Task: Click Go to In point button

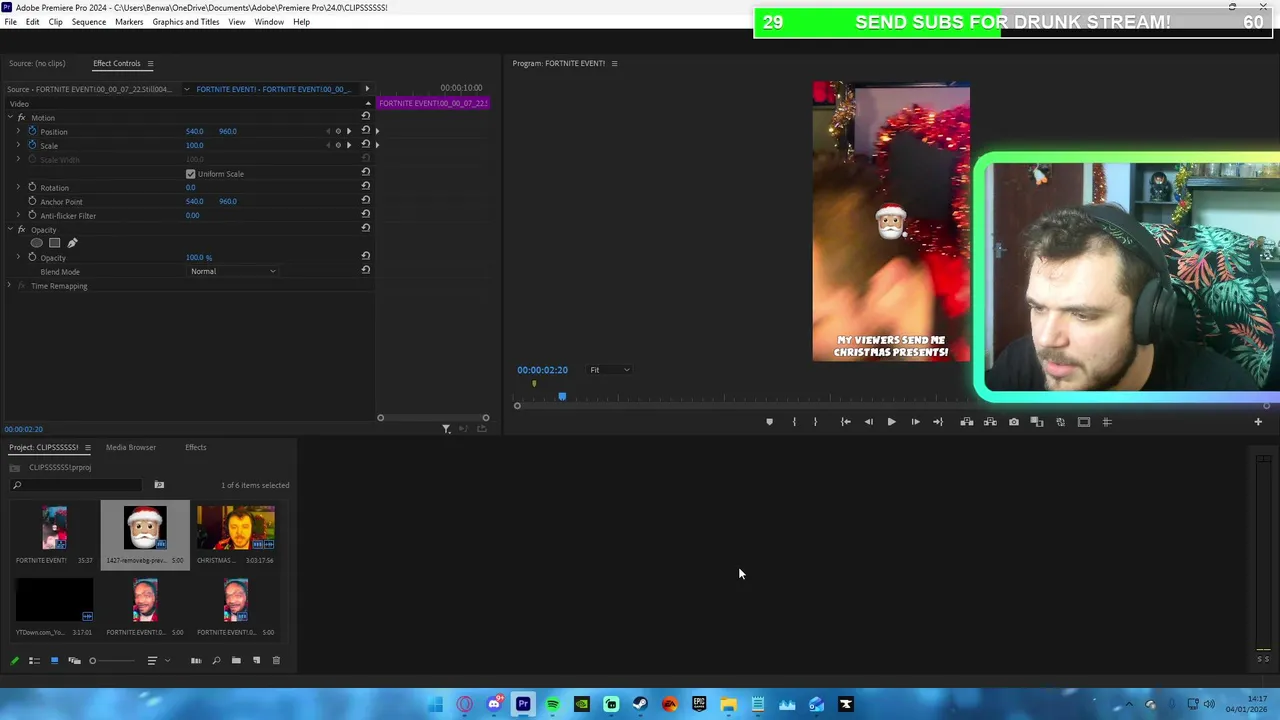Action: click(x=845, y=422)
